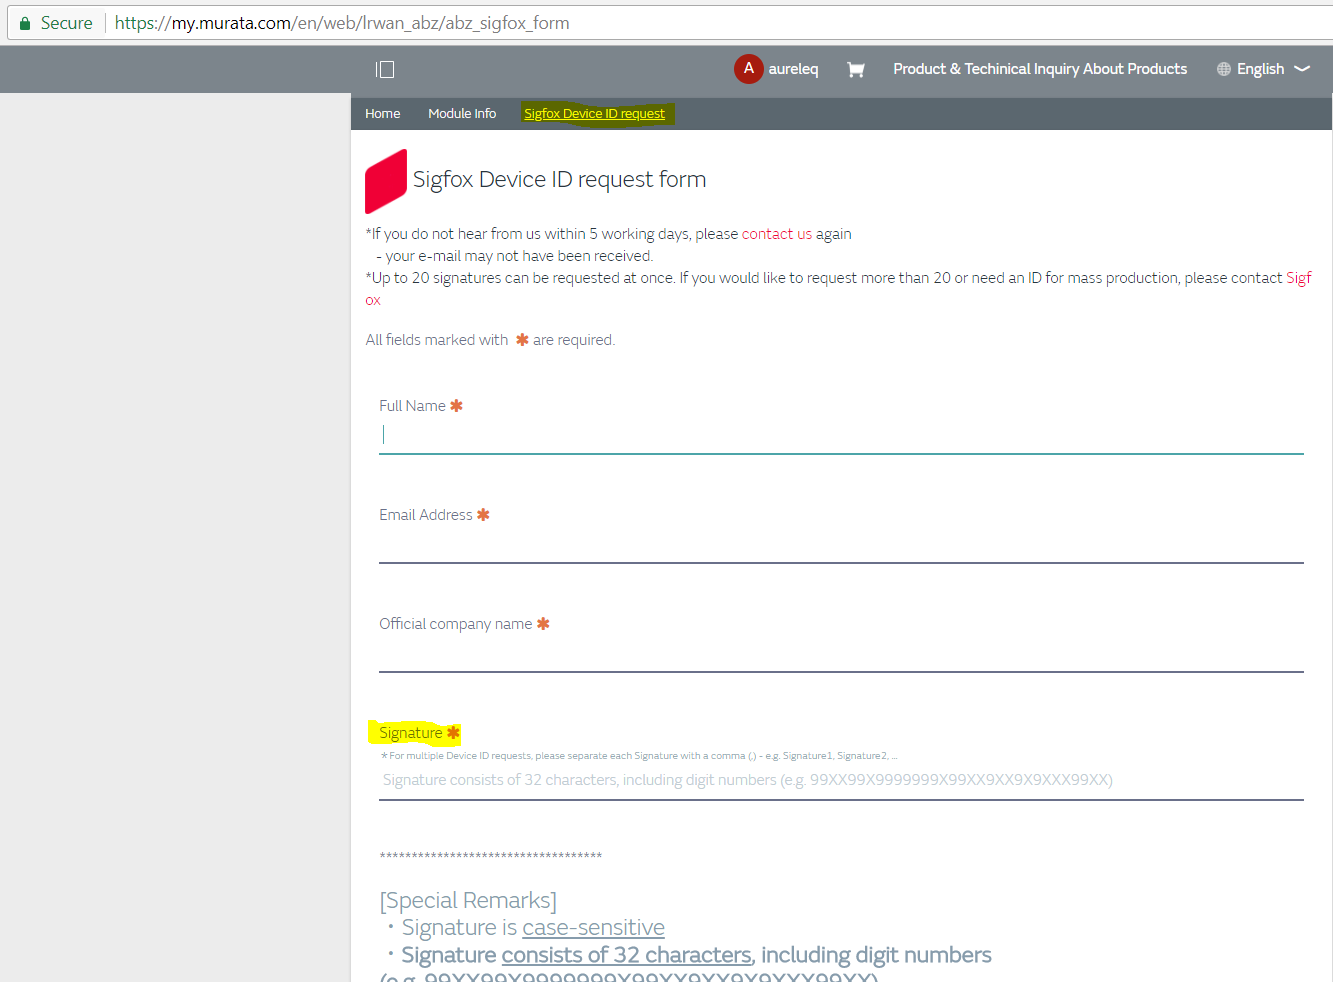Expand the English language dropdown arrow
1333x982 pixels.
[1302, 69]
